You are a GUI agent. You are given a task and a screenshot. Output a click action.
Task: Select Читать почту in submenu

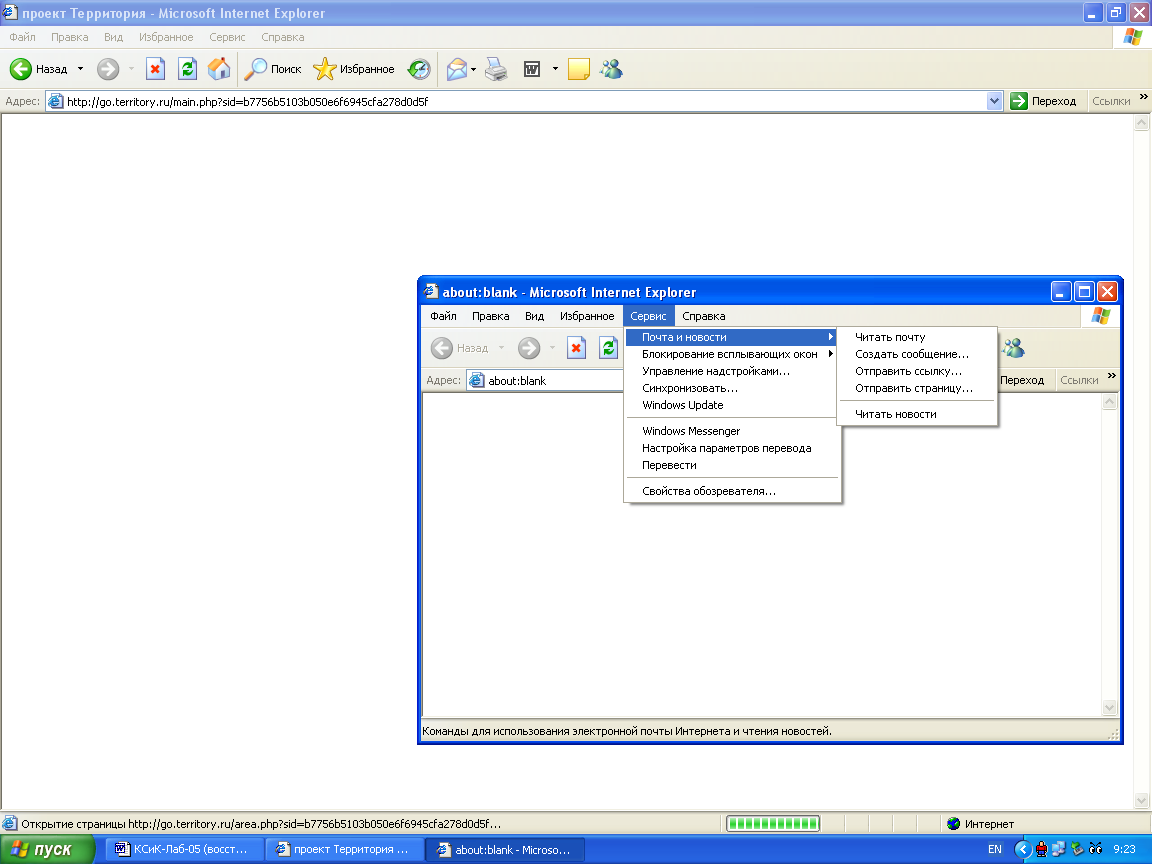[x=917, y=337]
